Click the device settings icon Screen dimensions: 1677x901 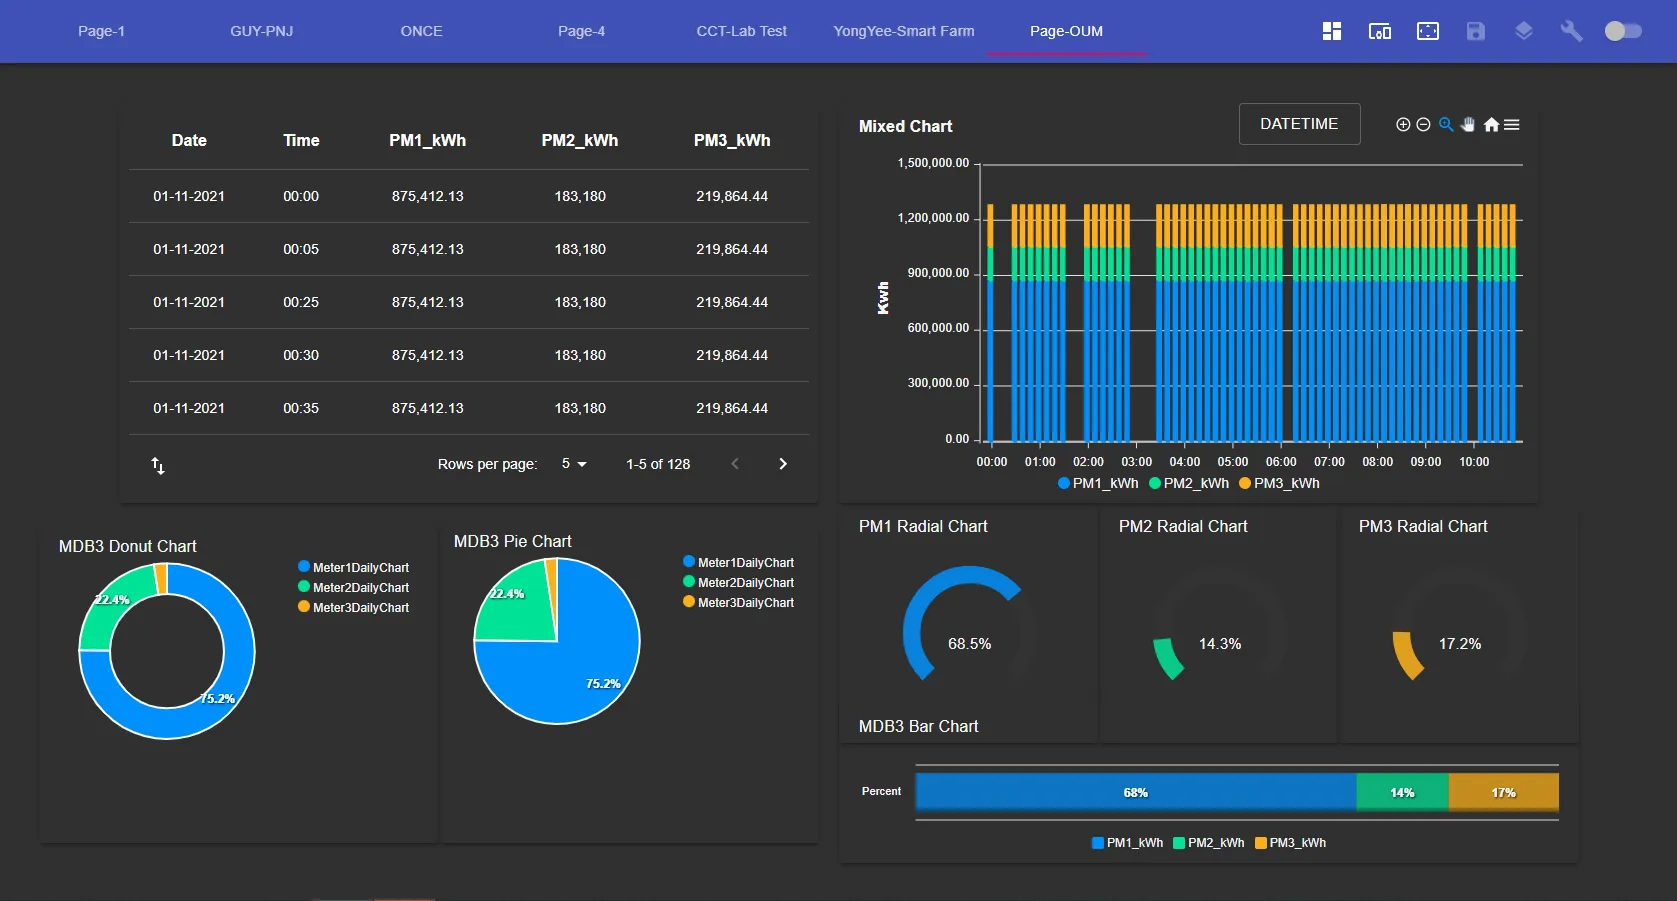(x=1379, y=31)
